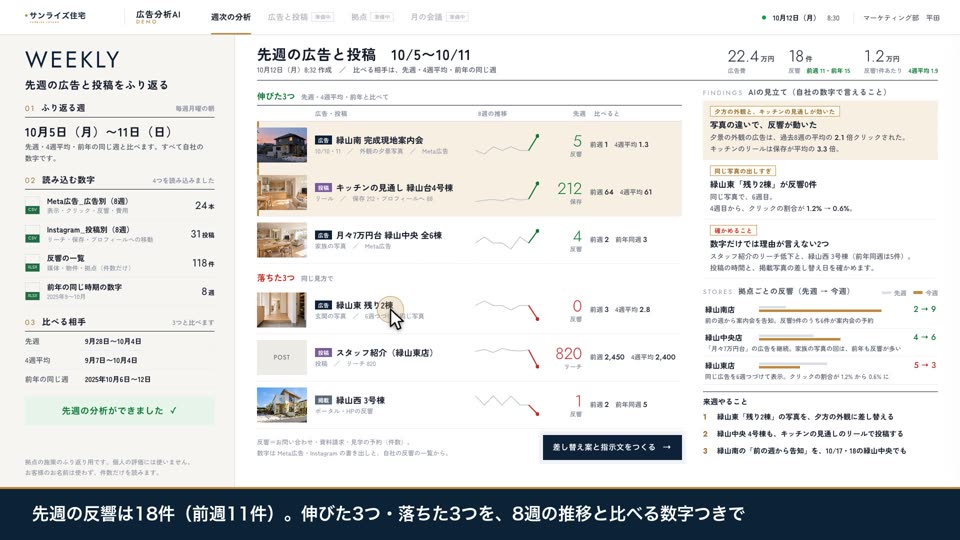Click 写真の違いで、反響が動いた heading
The width and height of the screenshot is (960, 540).
coord(763,125)
